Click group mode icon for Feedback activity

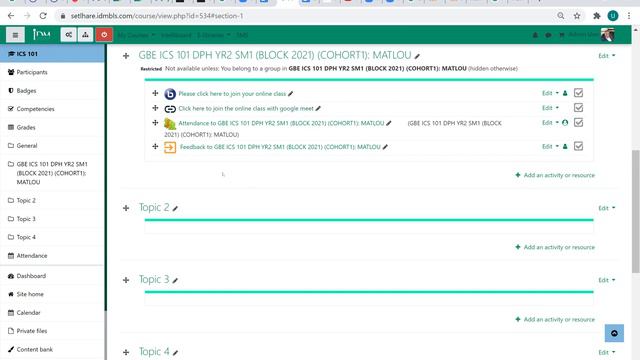coord(565,147)
